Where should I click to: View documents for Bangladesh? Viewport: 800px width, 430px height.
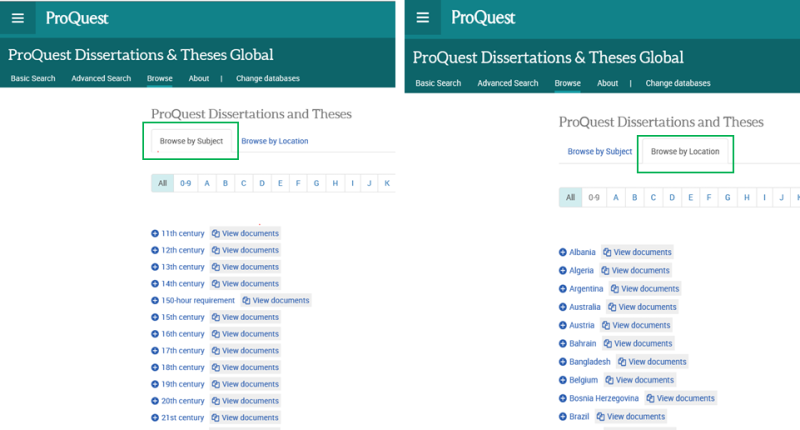pos(652,362)
